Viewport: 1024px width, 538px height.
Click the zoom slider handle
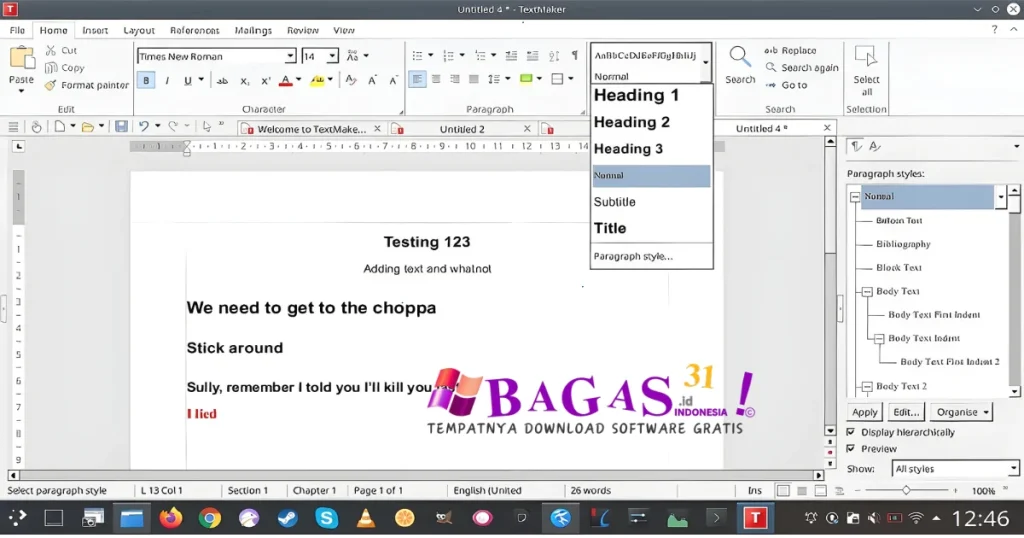(x=906, y=490)
